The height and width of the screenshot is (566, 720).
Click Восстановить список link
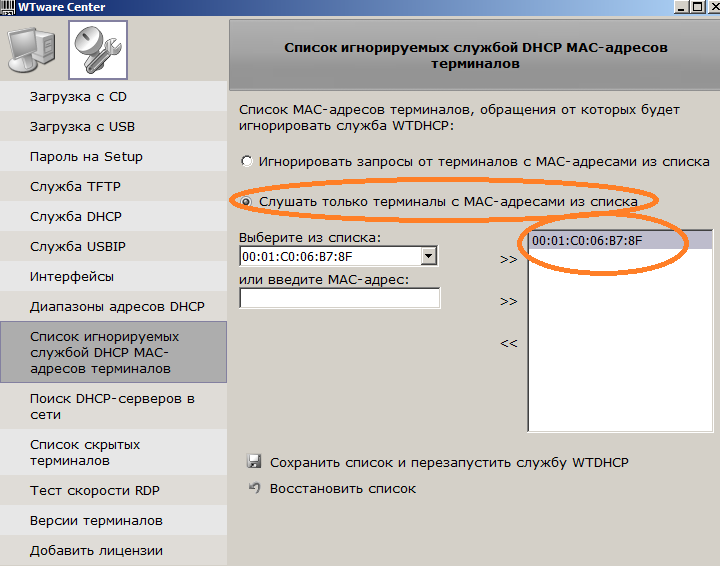pos(343,489)
